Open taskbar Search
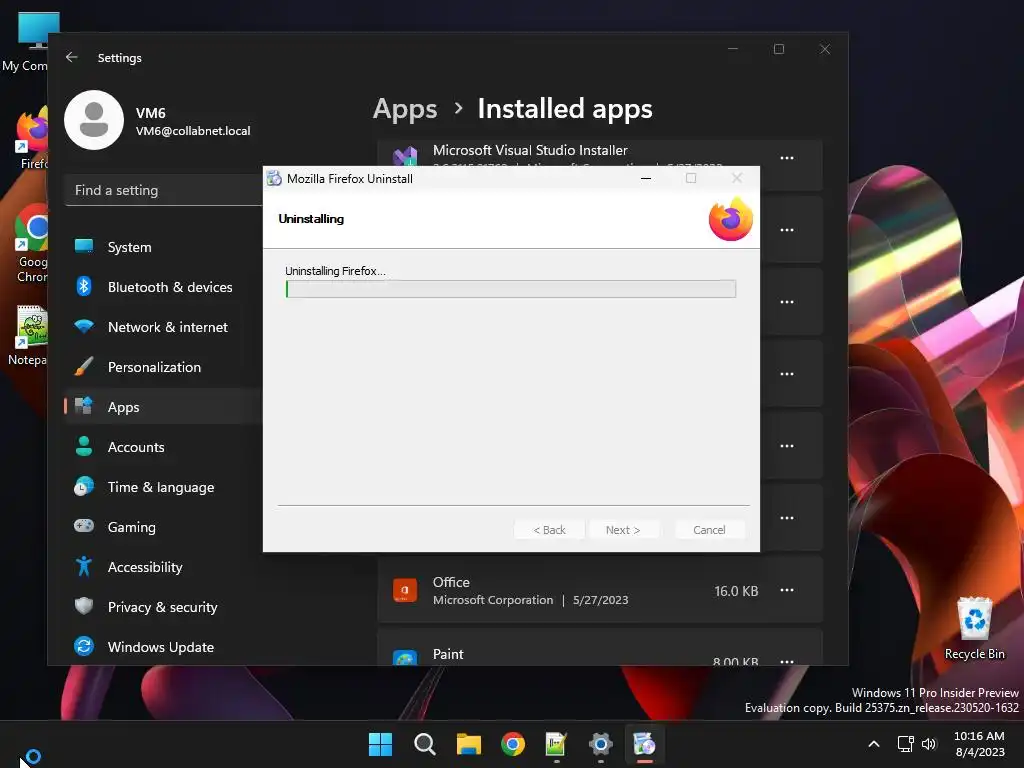 pos(424,744)
